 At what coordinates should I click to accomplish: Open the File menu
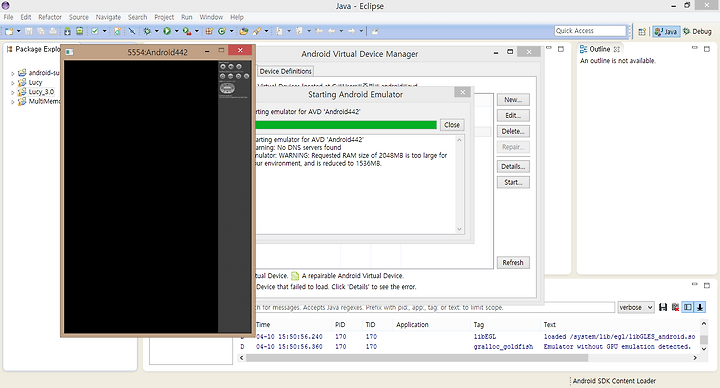point(8,17)
